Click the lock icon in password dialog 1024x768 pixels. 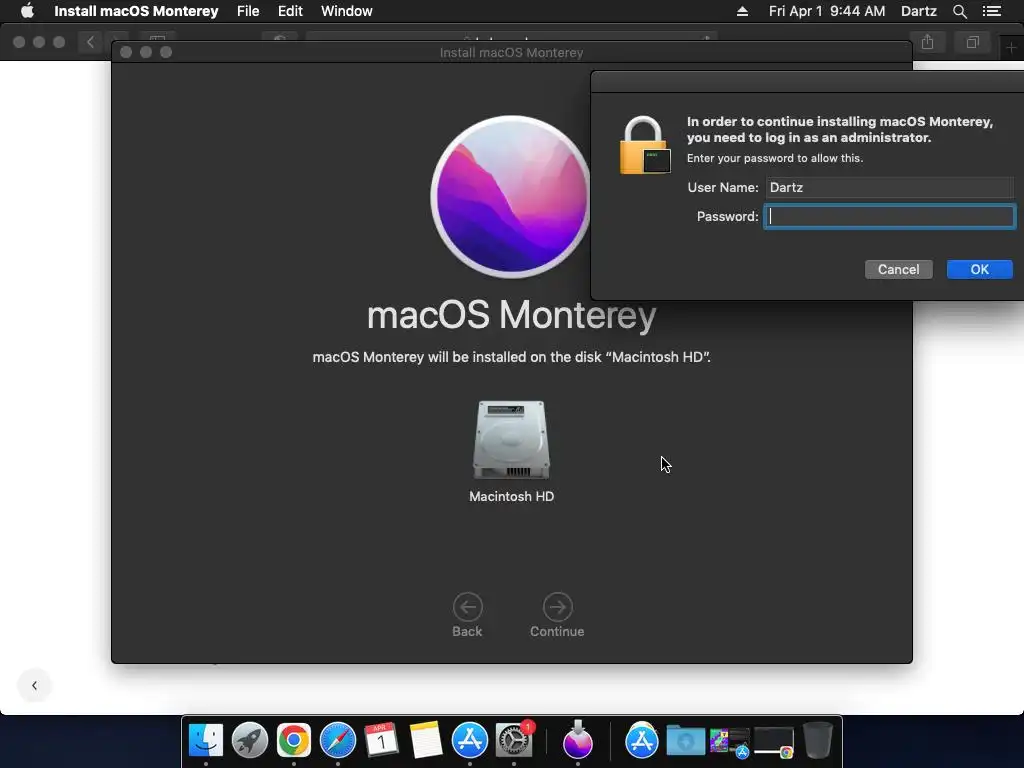point(645,145)
